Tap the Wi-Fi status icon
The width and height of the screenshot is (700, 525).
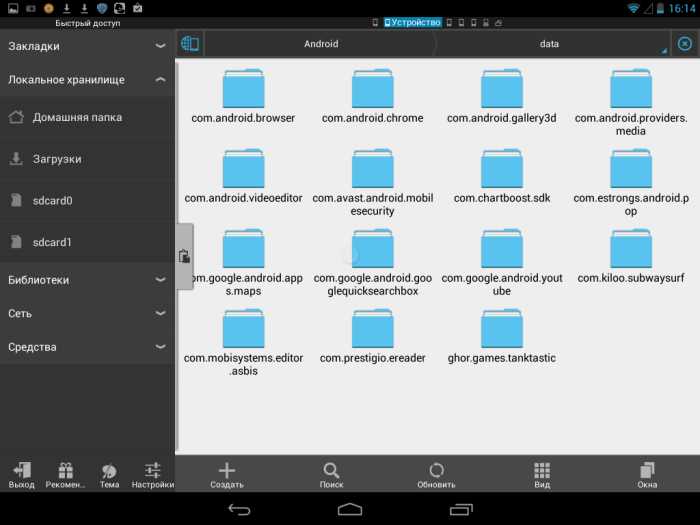[x=633, y=8]
